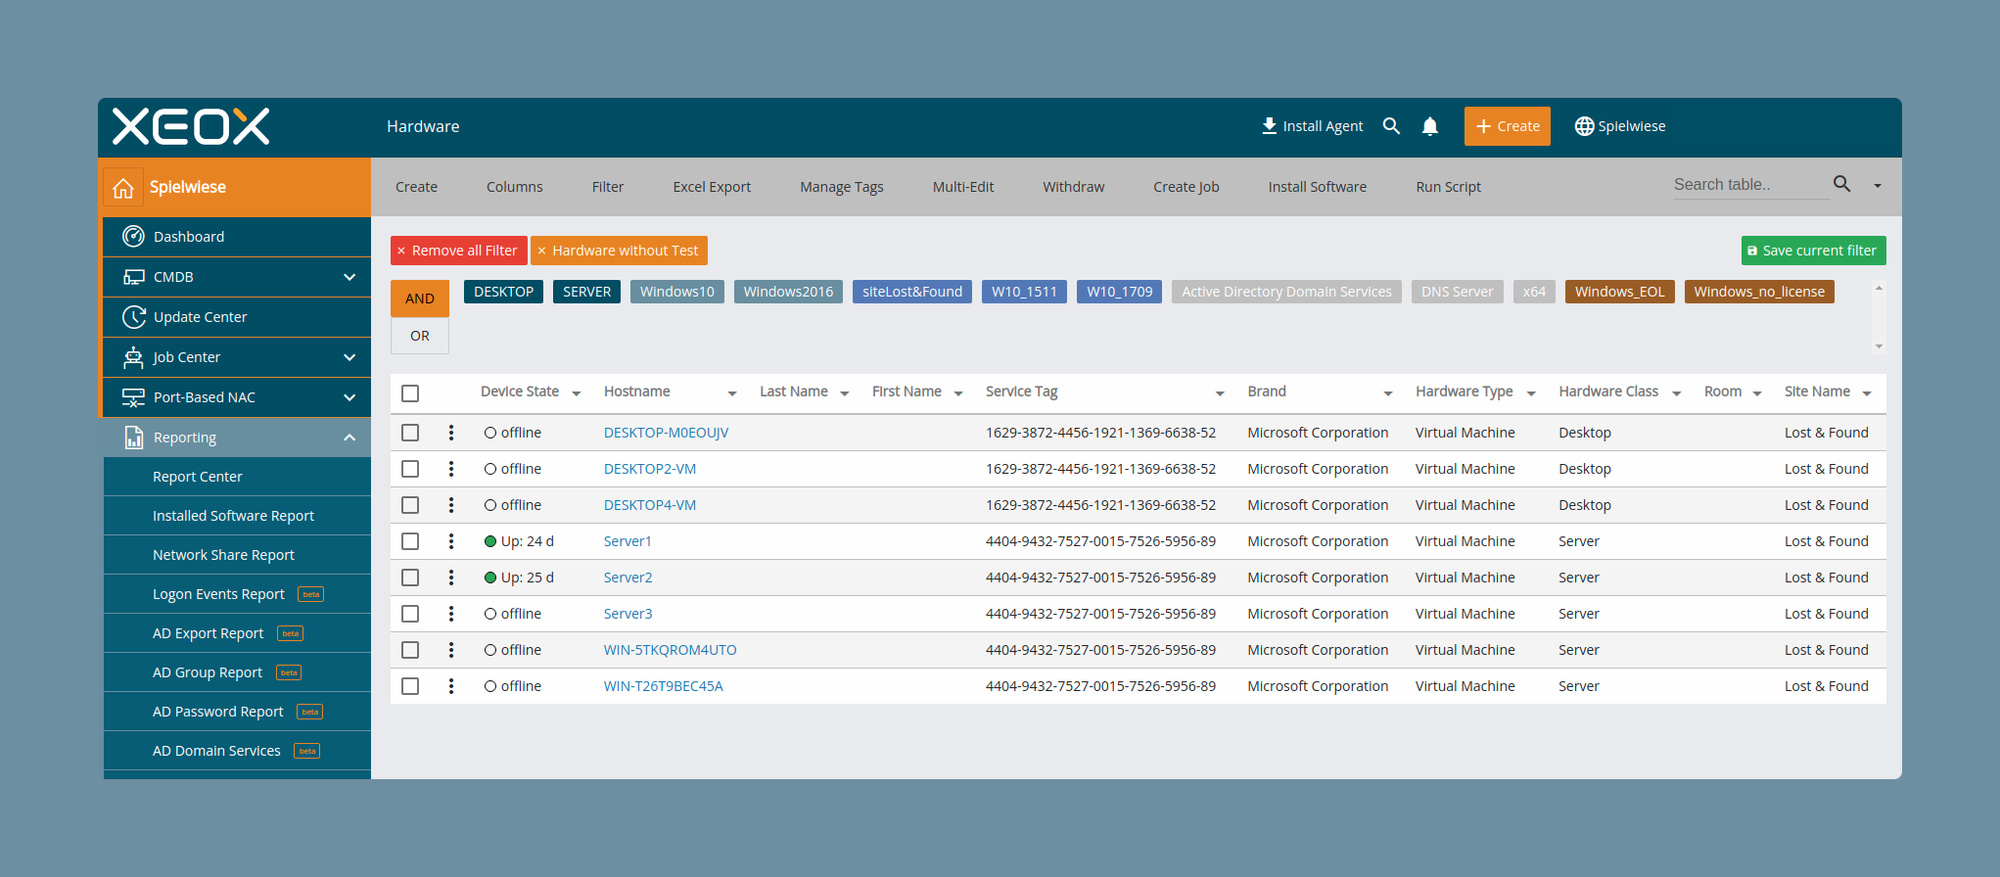The image size is (2000, 877).
Task: Click the CMDB monitor icon
Action: pos(133,277)
